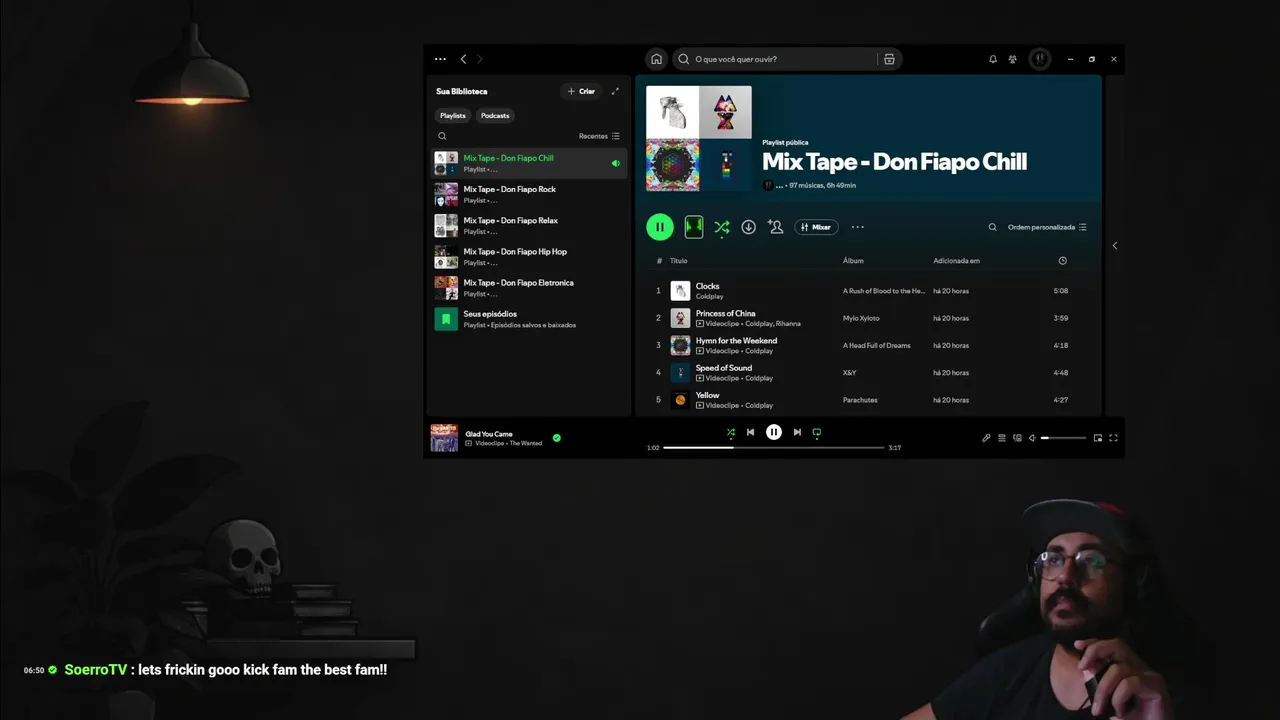Click the 'The Wanted' artist in player bar
The width and height of the screenshot is (1280, 720).
click(x=526, y=443)
